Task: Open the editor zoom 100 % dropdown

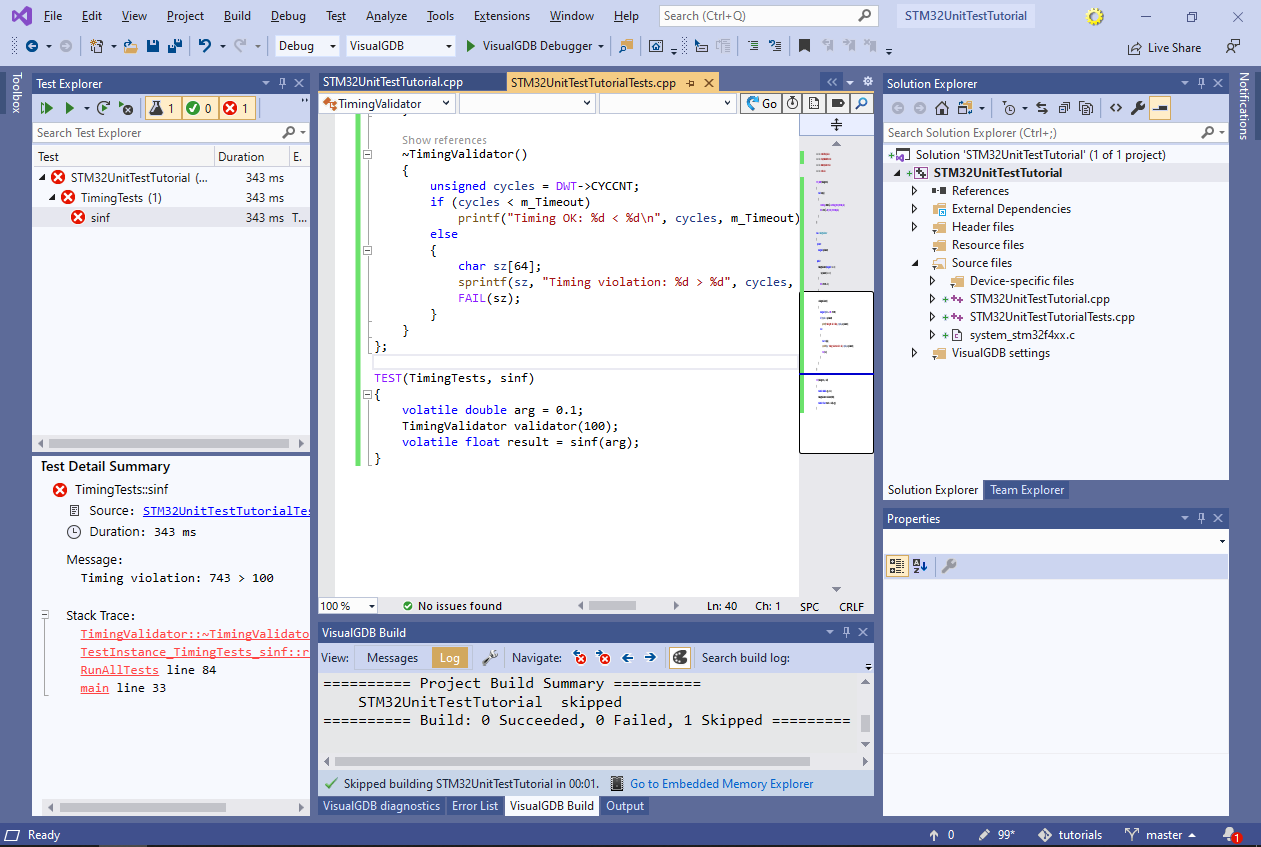Action: [x=348, y=606]
